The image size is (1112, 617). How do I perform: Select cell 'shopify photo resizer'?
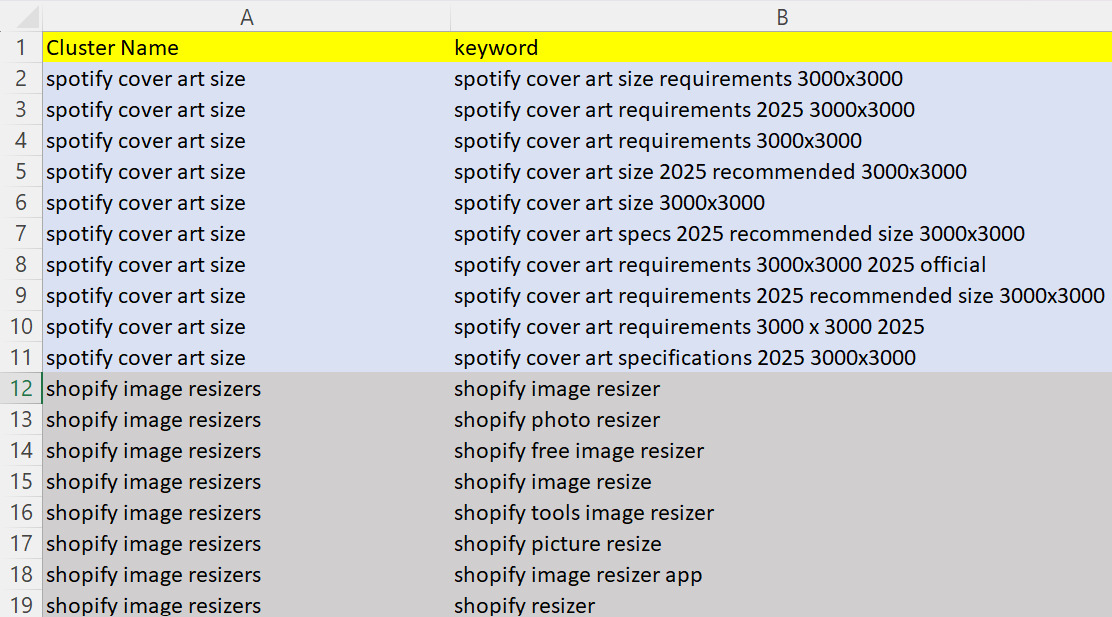(x=782, y=420)
